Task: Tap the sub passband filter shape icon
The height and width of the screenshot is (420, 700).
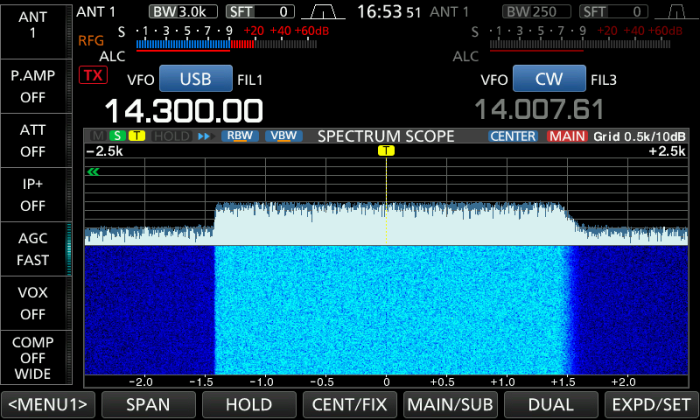Action: 677,12
